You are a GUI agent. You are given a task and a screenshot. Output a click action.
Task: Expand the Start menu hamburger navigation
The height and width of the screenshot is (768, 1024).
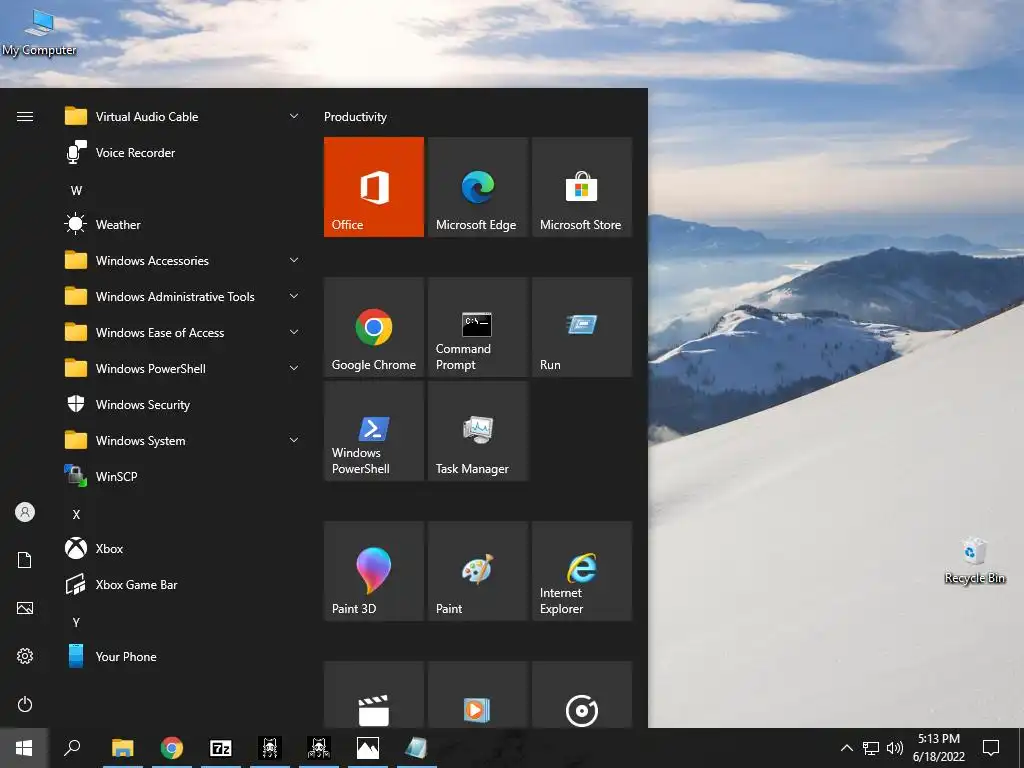(25, 117)
